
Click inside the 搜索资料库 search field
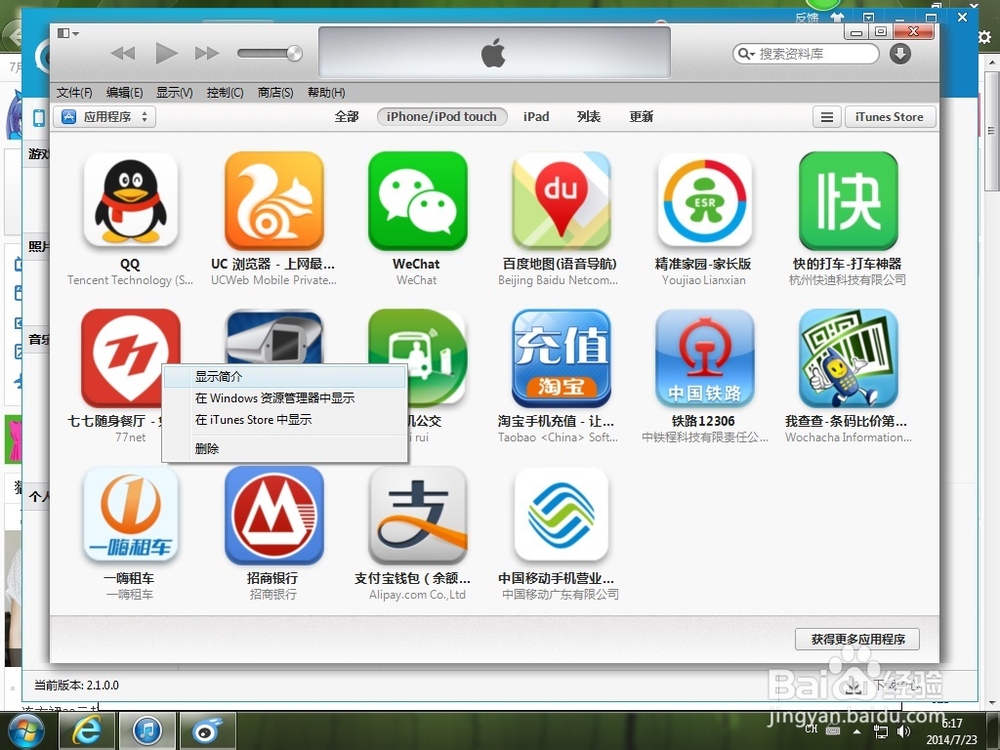810,53
